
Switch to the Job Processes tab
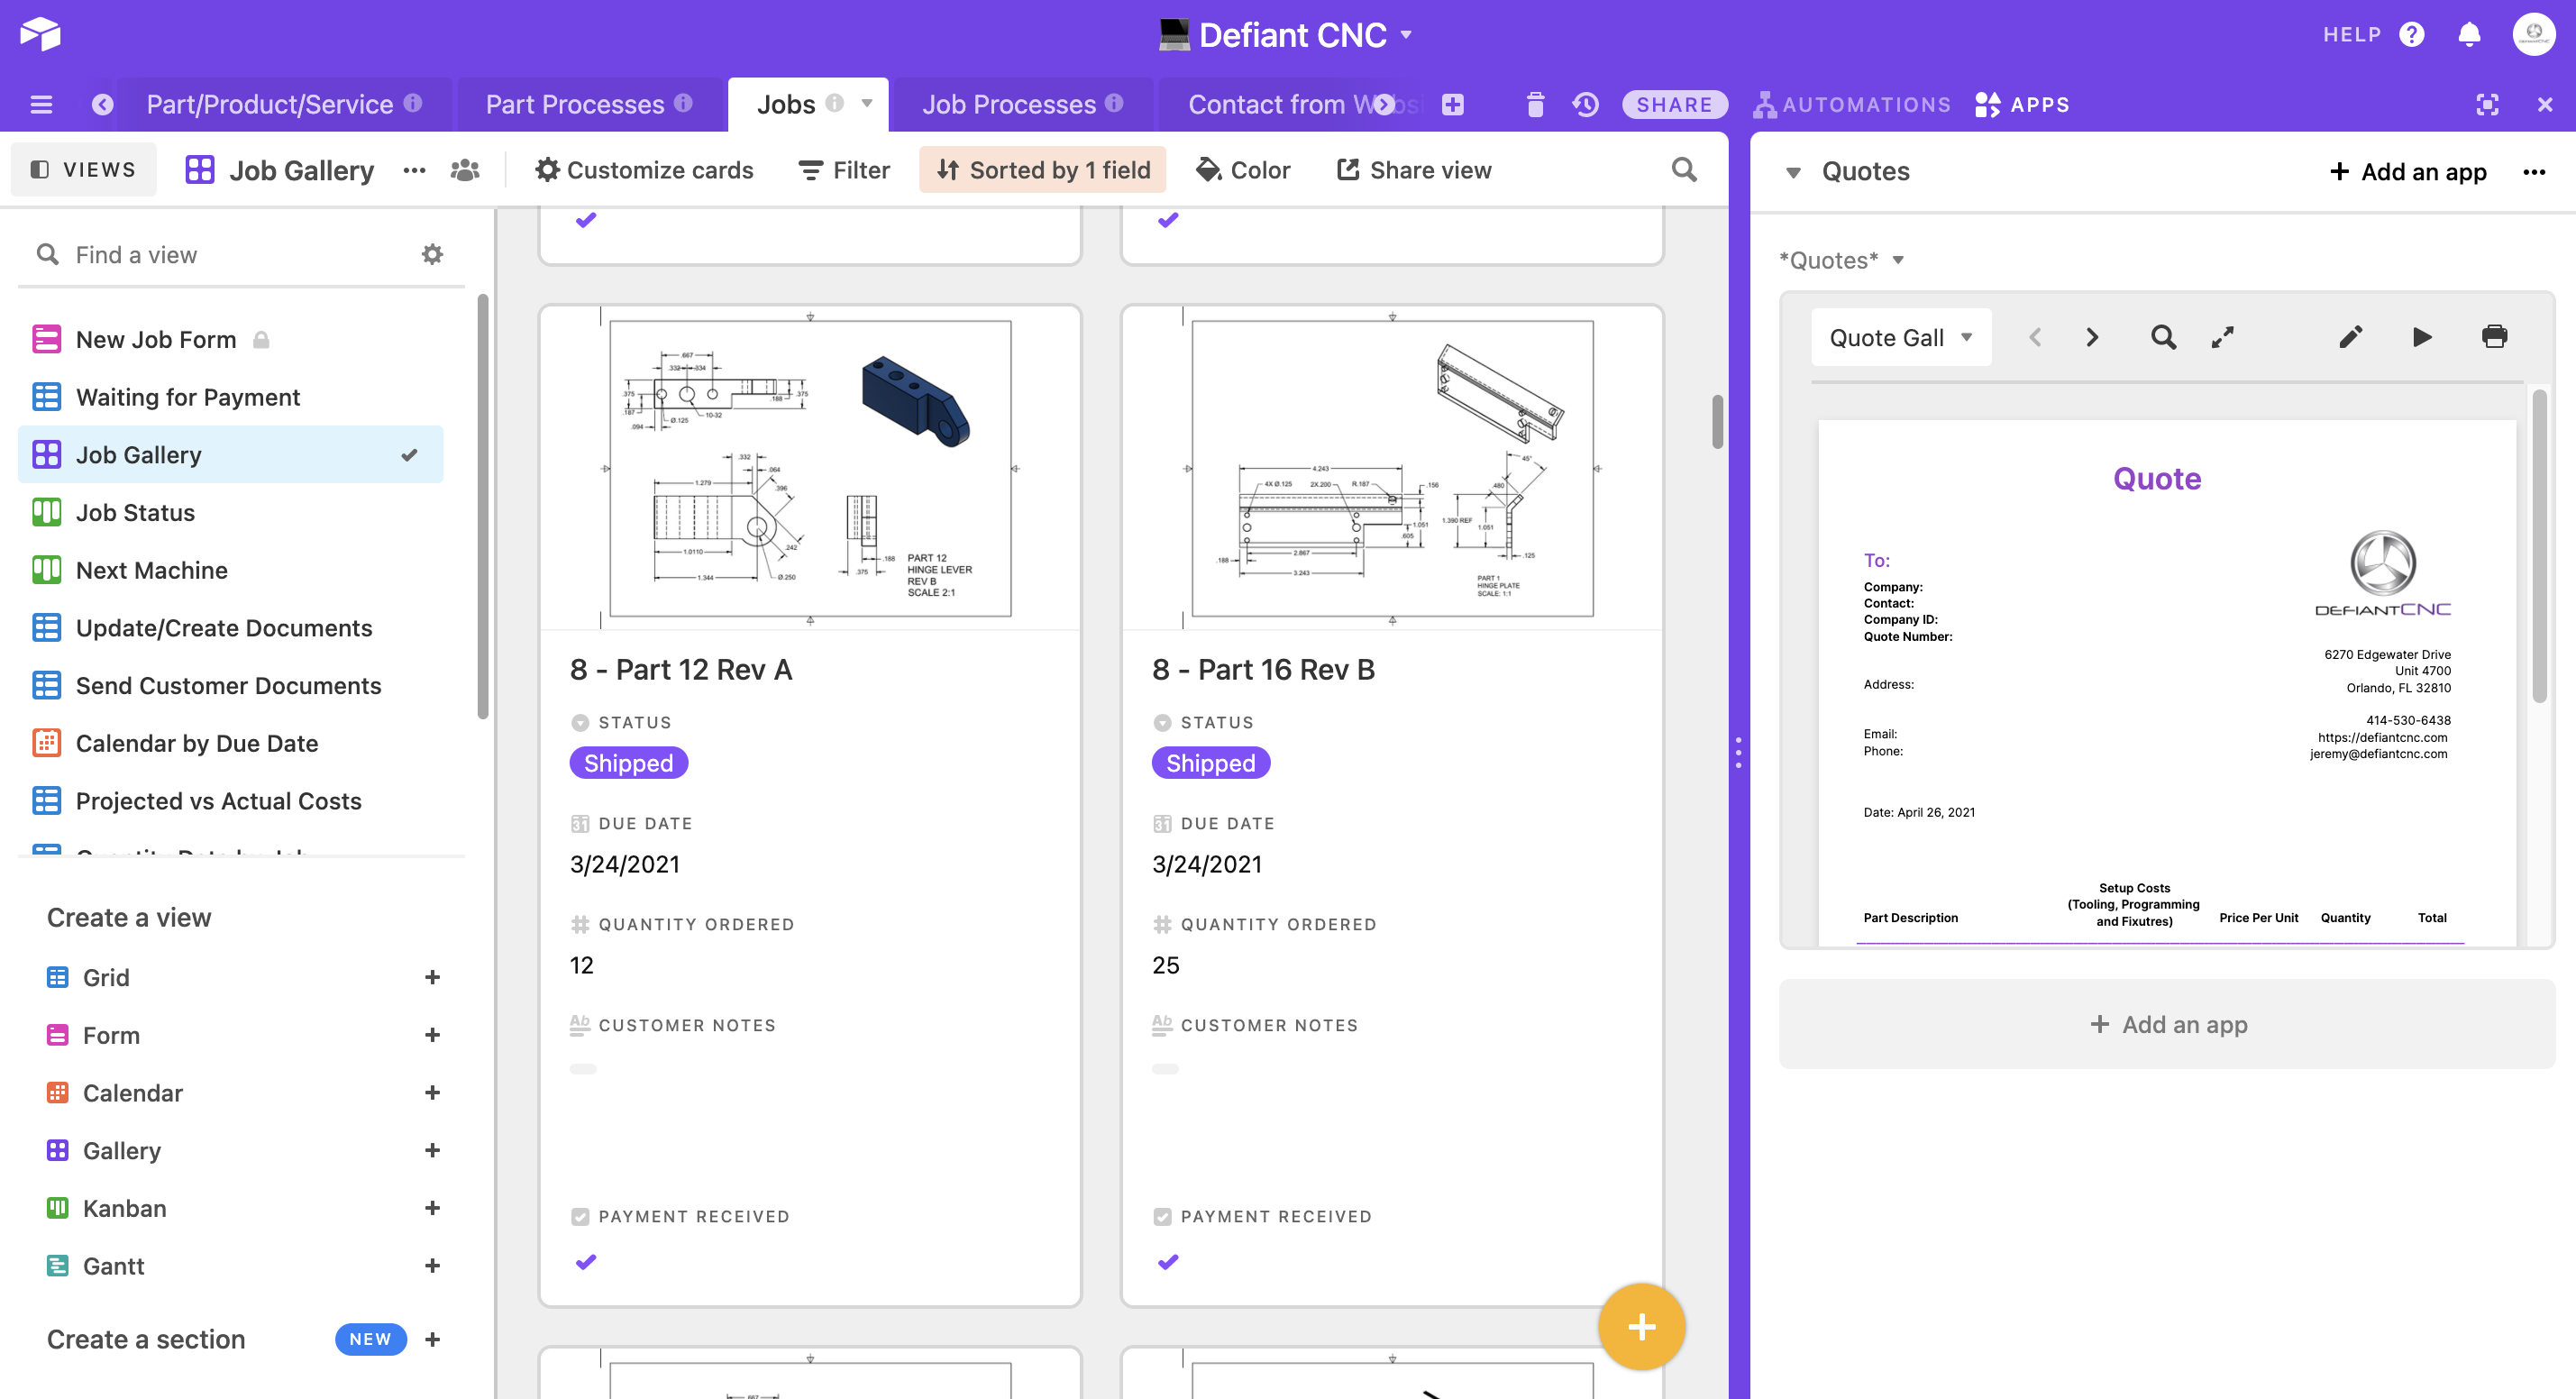pyautogui.click(x=1008, y=104)
